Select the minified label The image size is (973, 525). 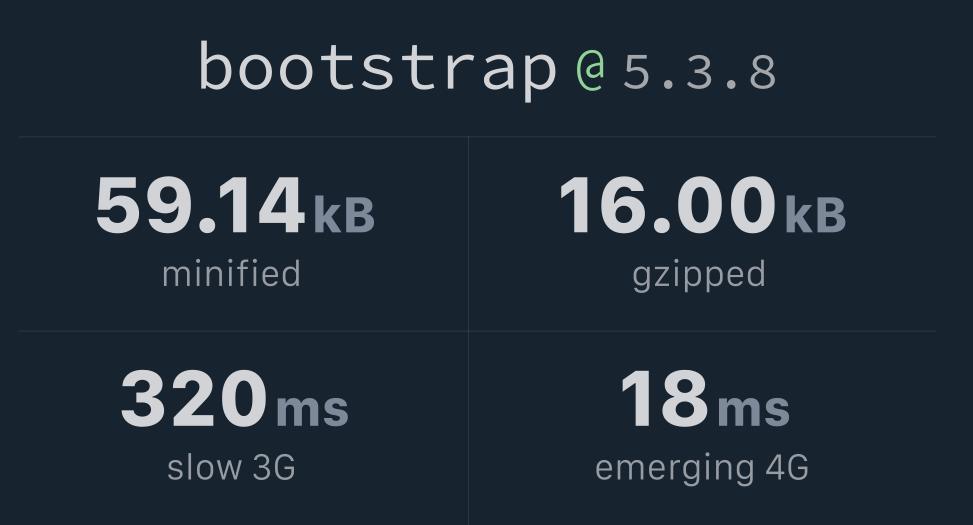[231, 274]
